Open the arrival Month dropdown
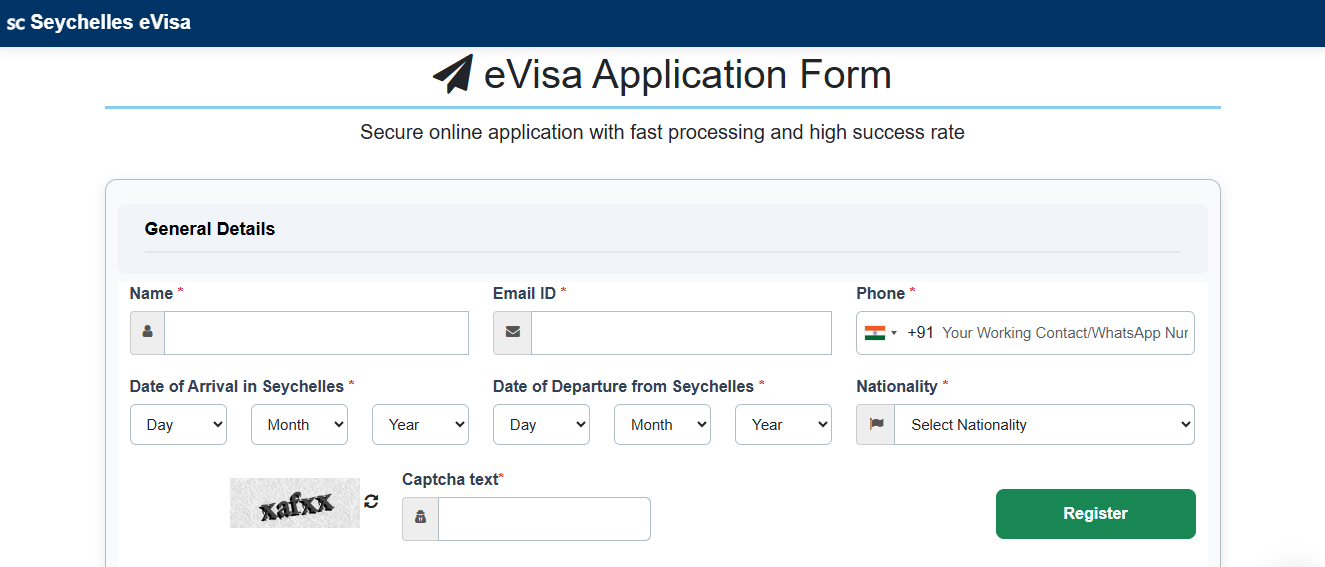 (x=299, y=424)
